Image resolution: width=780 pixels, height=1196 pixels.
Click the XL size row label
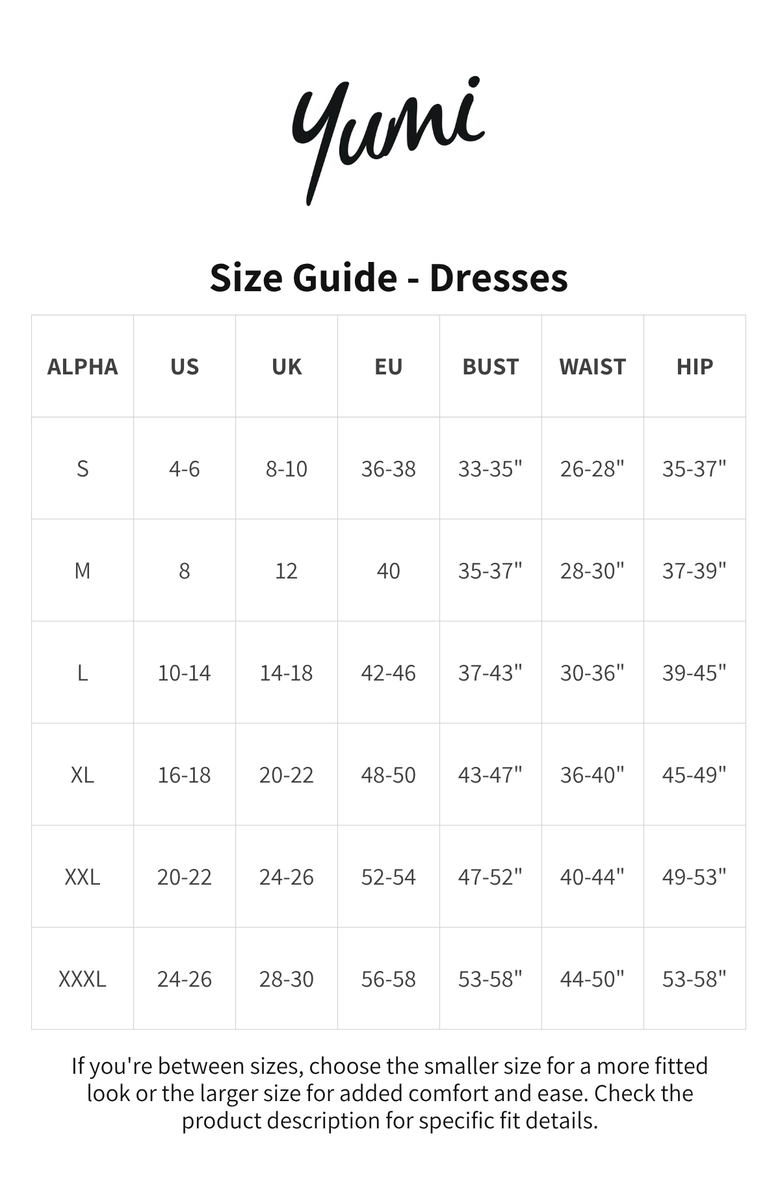(x=83, y=775)
